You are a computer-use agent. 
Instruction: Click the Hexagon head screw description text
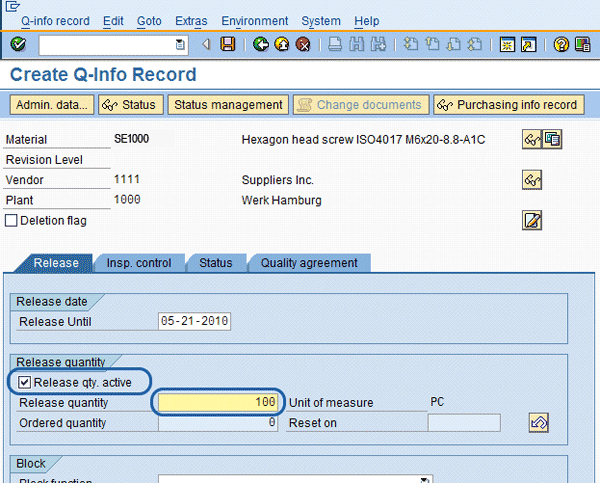(x=364, y=139)
